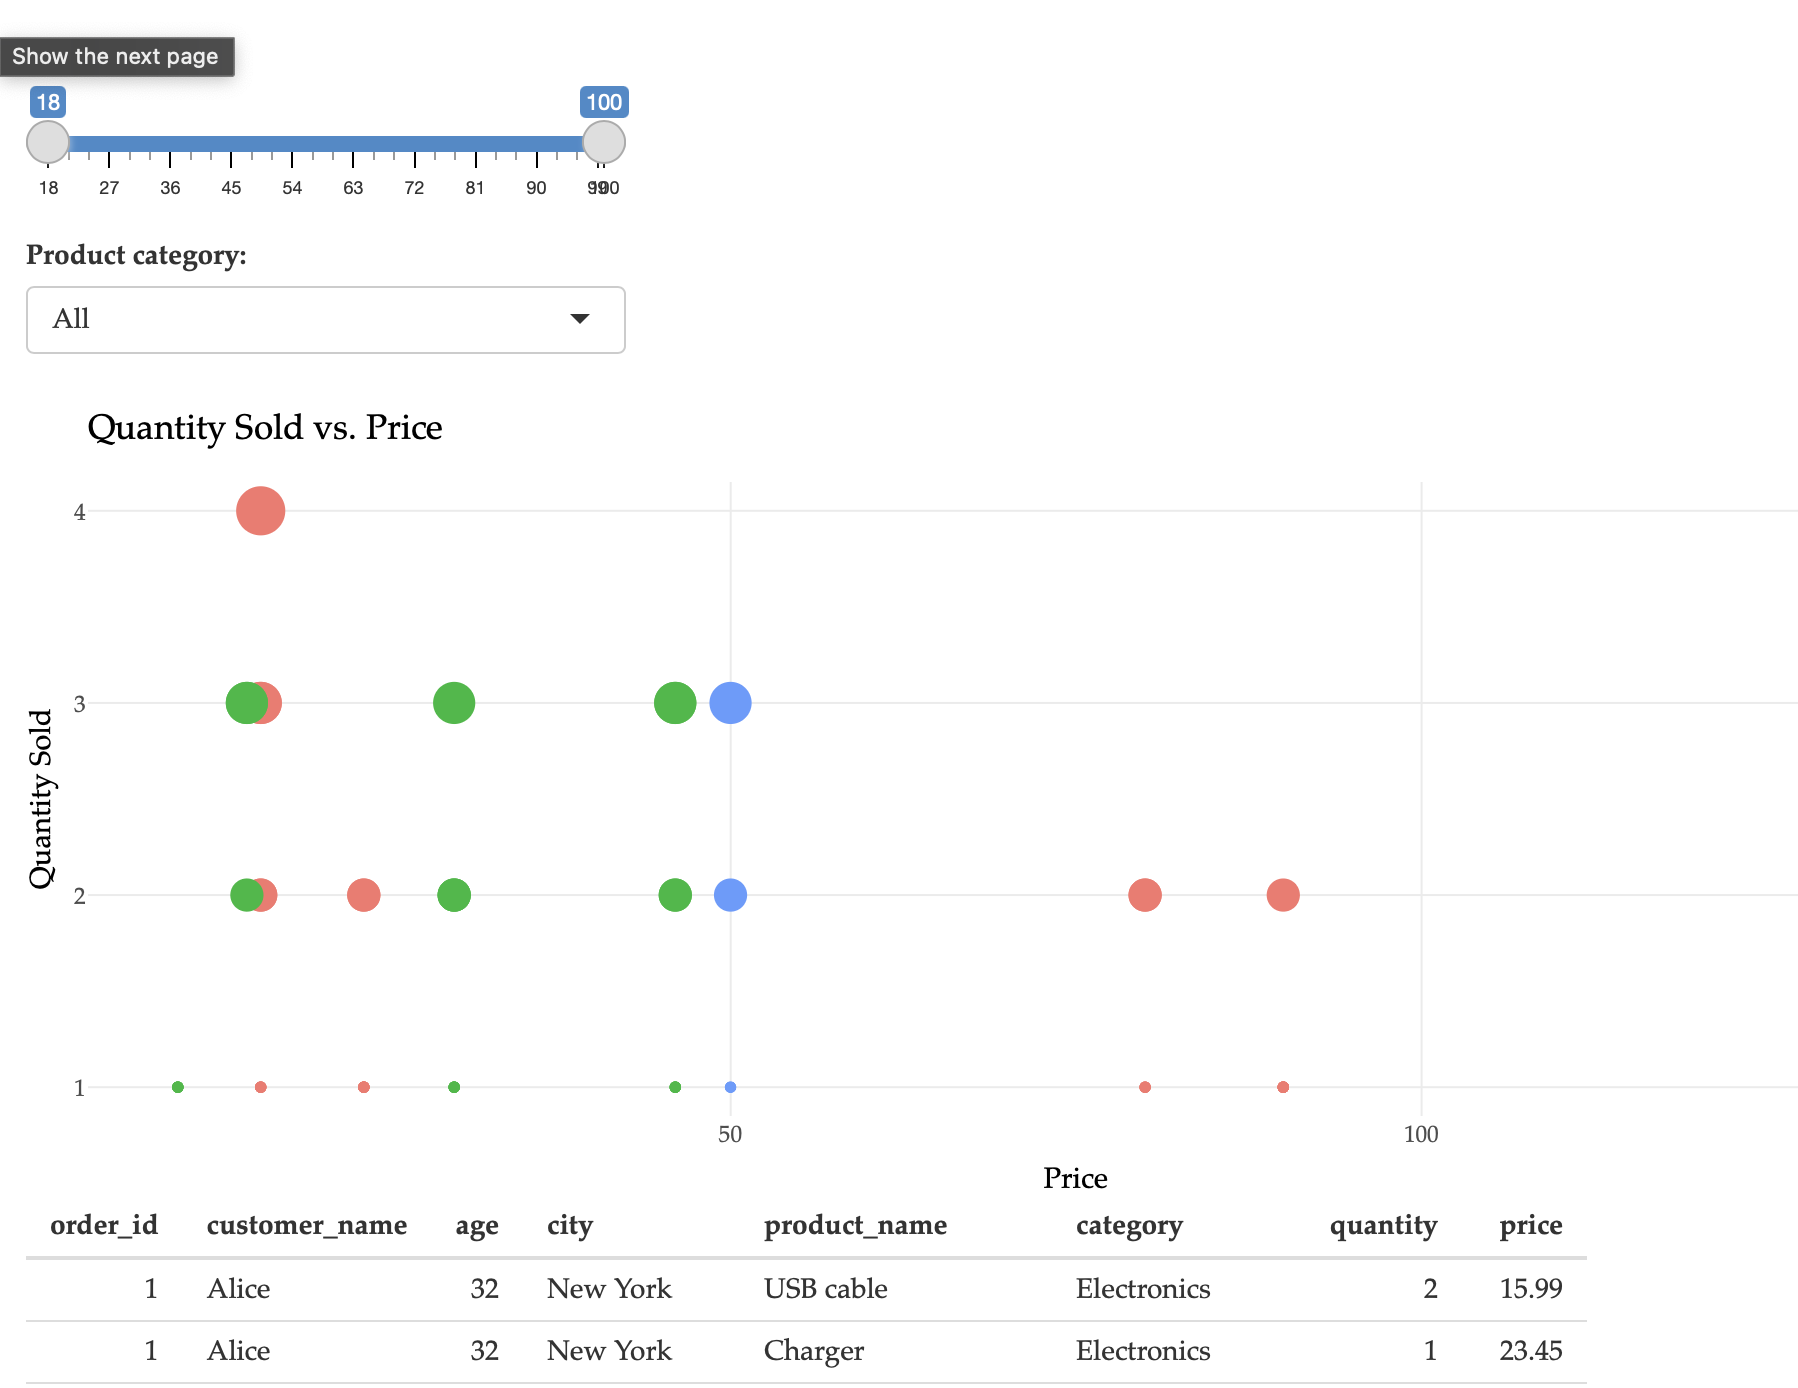Image resolution: width=1798 pixels, height=1388 pixels.
Task: Click the leftmost small green dot at quantity 1
Action: point(178,1087)
